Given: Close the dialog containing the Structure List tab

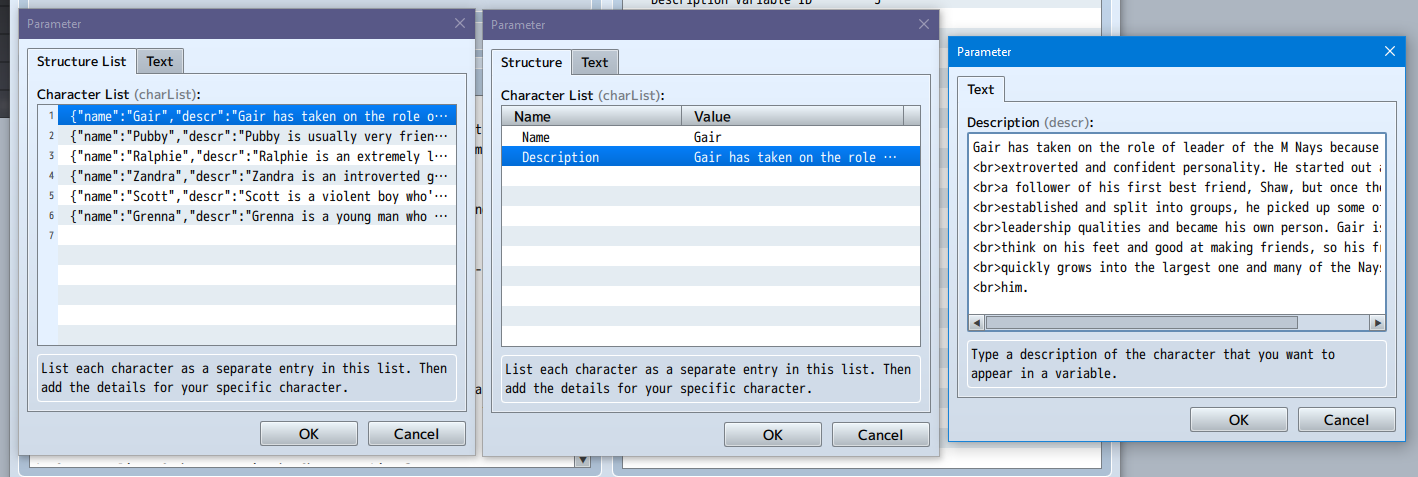Looking at the screenshot, I should coord(460,23).
